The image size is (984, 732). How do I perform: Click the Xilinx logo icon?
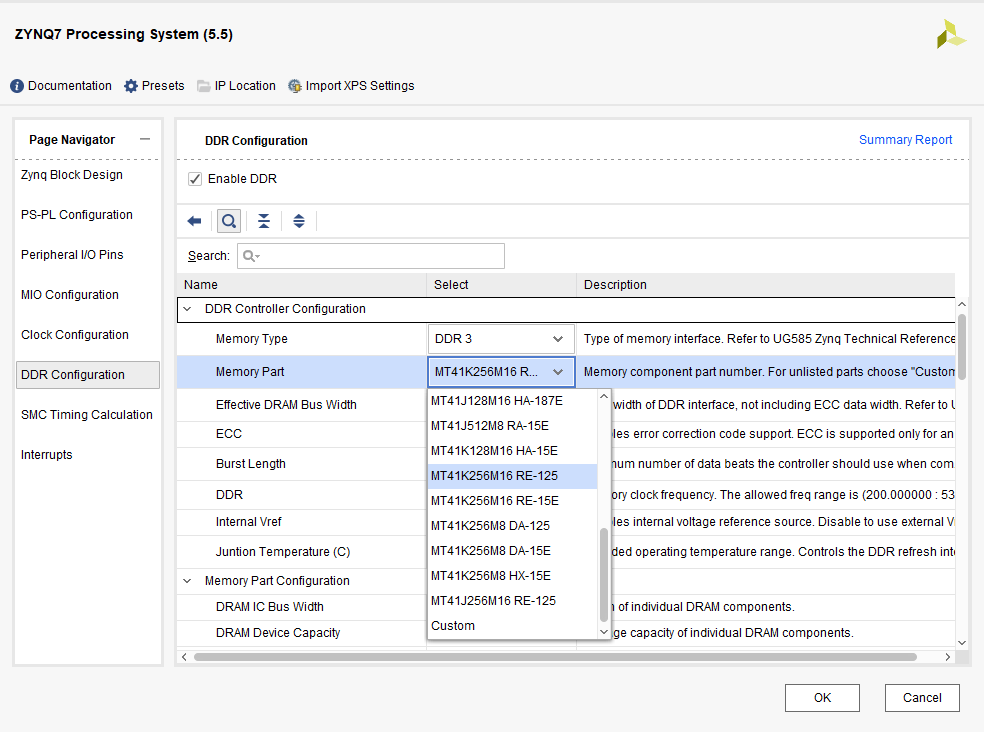point(951,35)
